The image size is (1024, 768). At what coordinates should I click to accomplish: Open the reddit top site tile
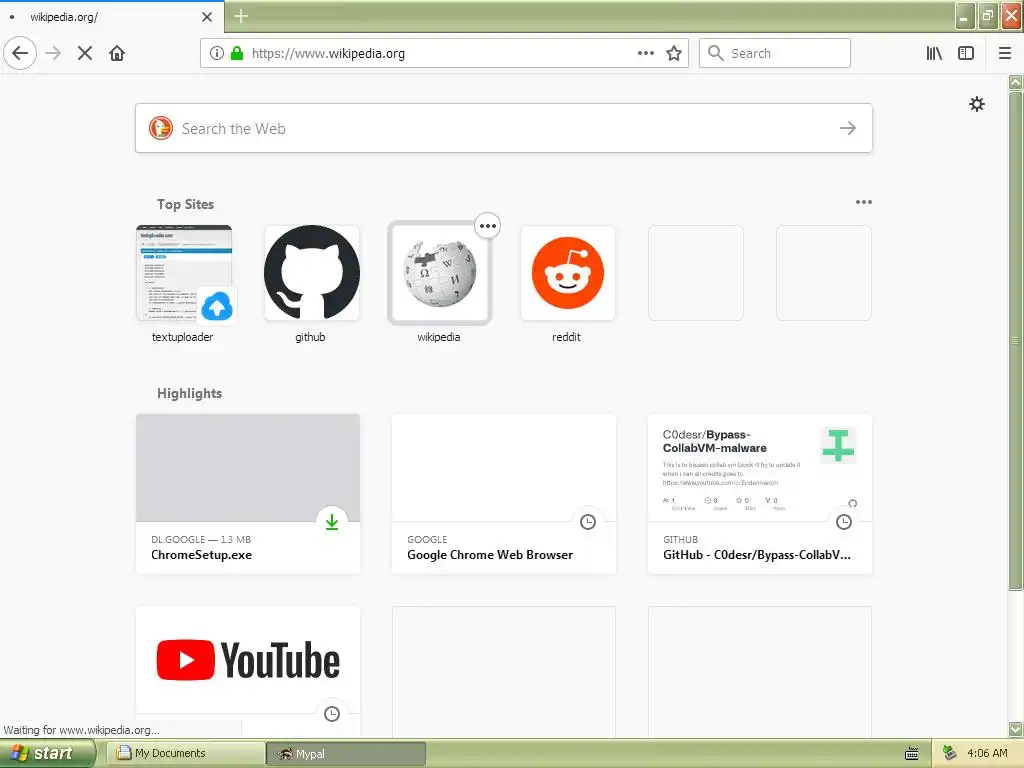[x=568, y=273]
